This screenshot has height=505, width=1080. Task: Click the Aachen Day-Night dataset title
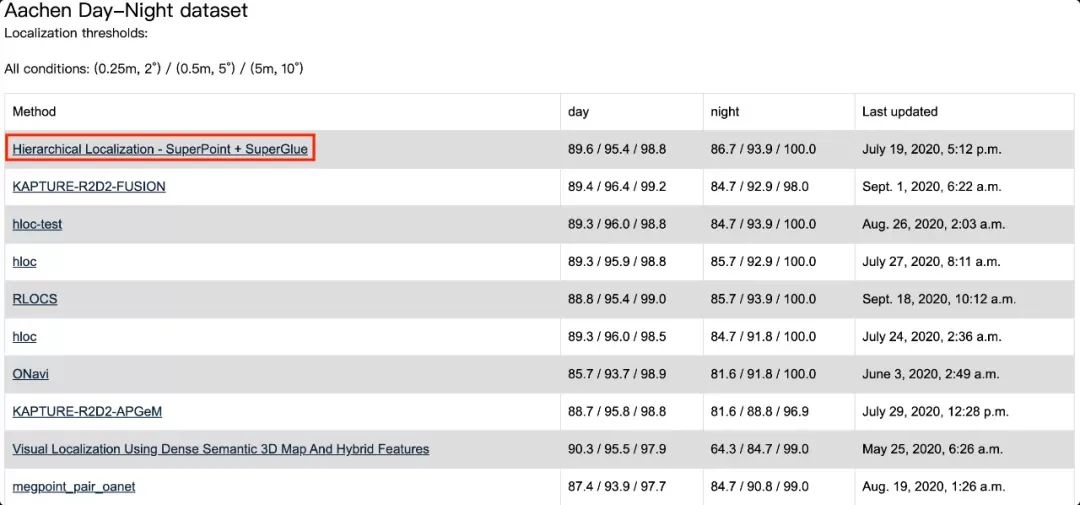tap(126, 12)
